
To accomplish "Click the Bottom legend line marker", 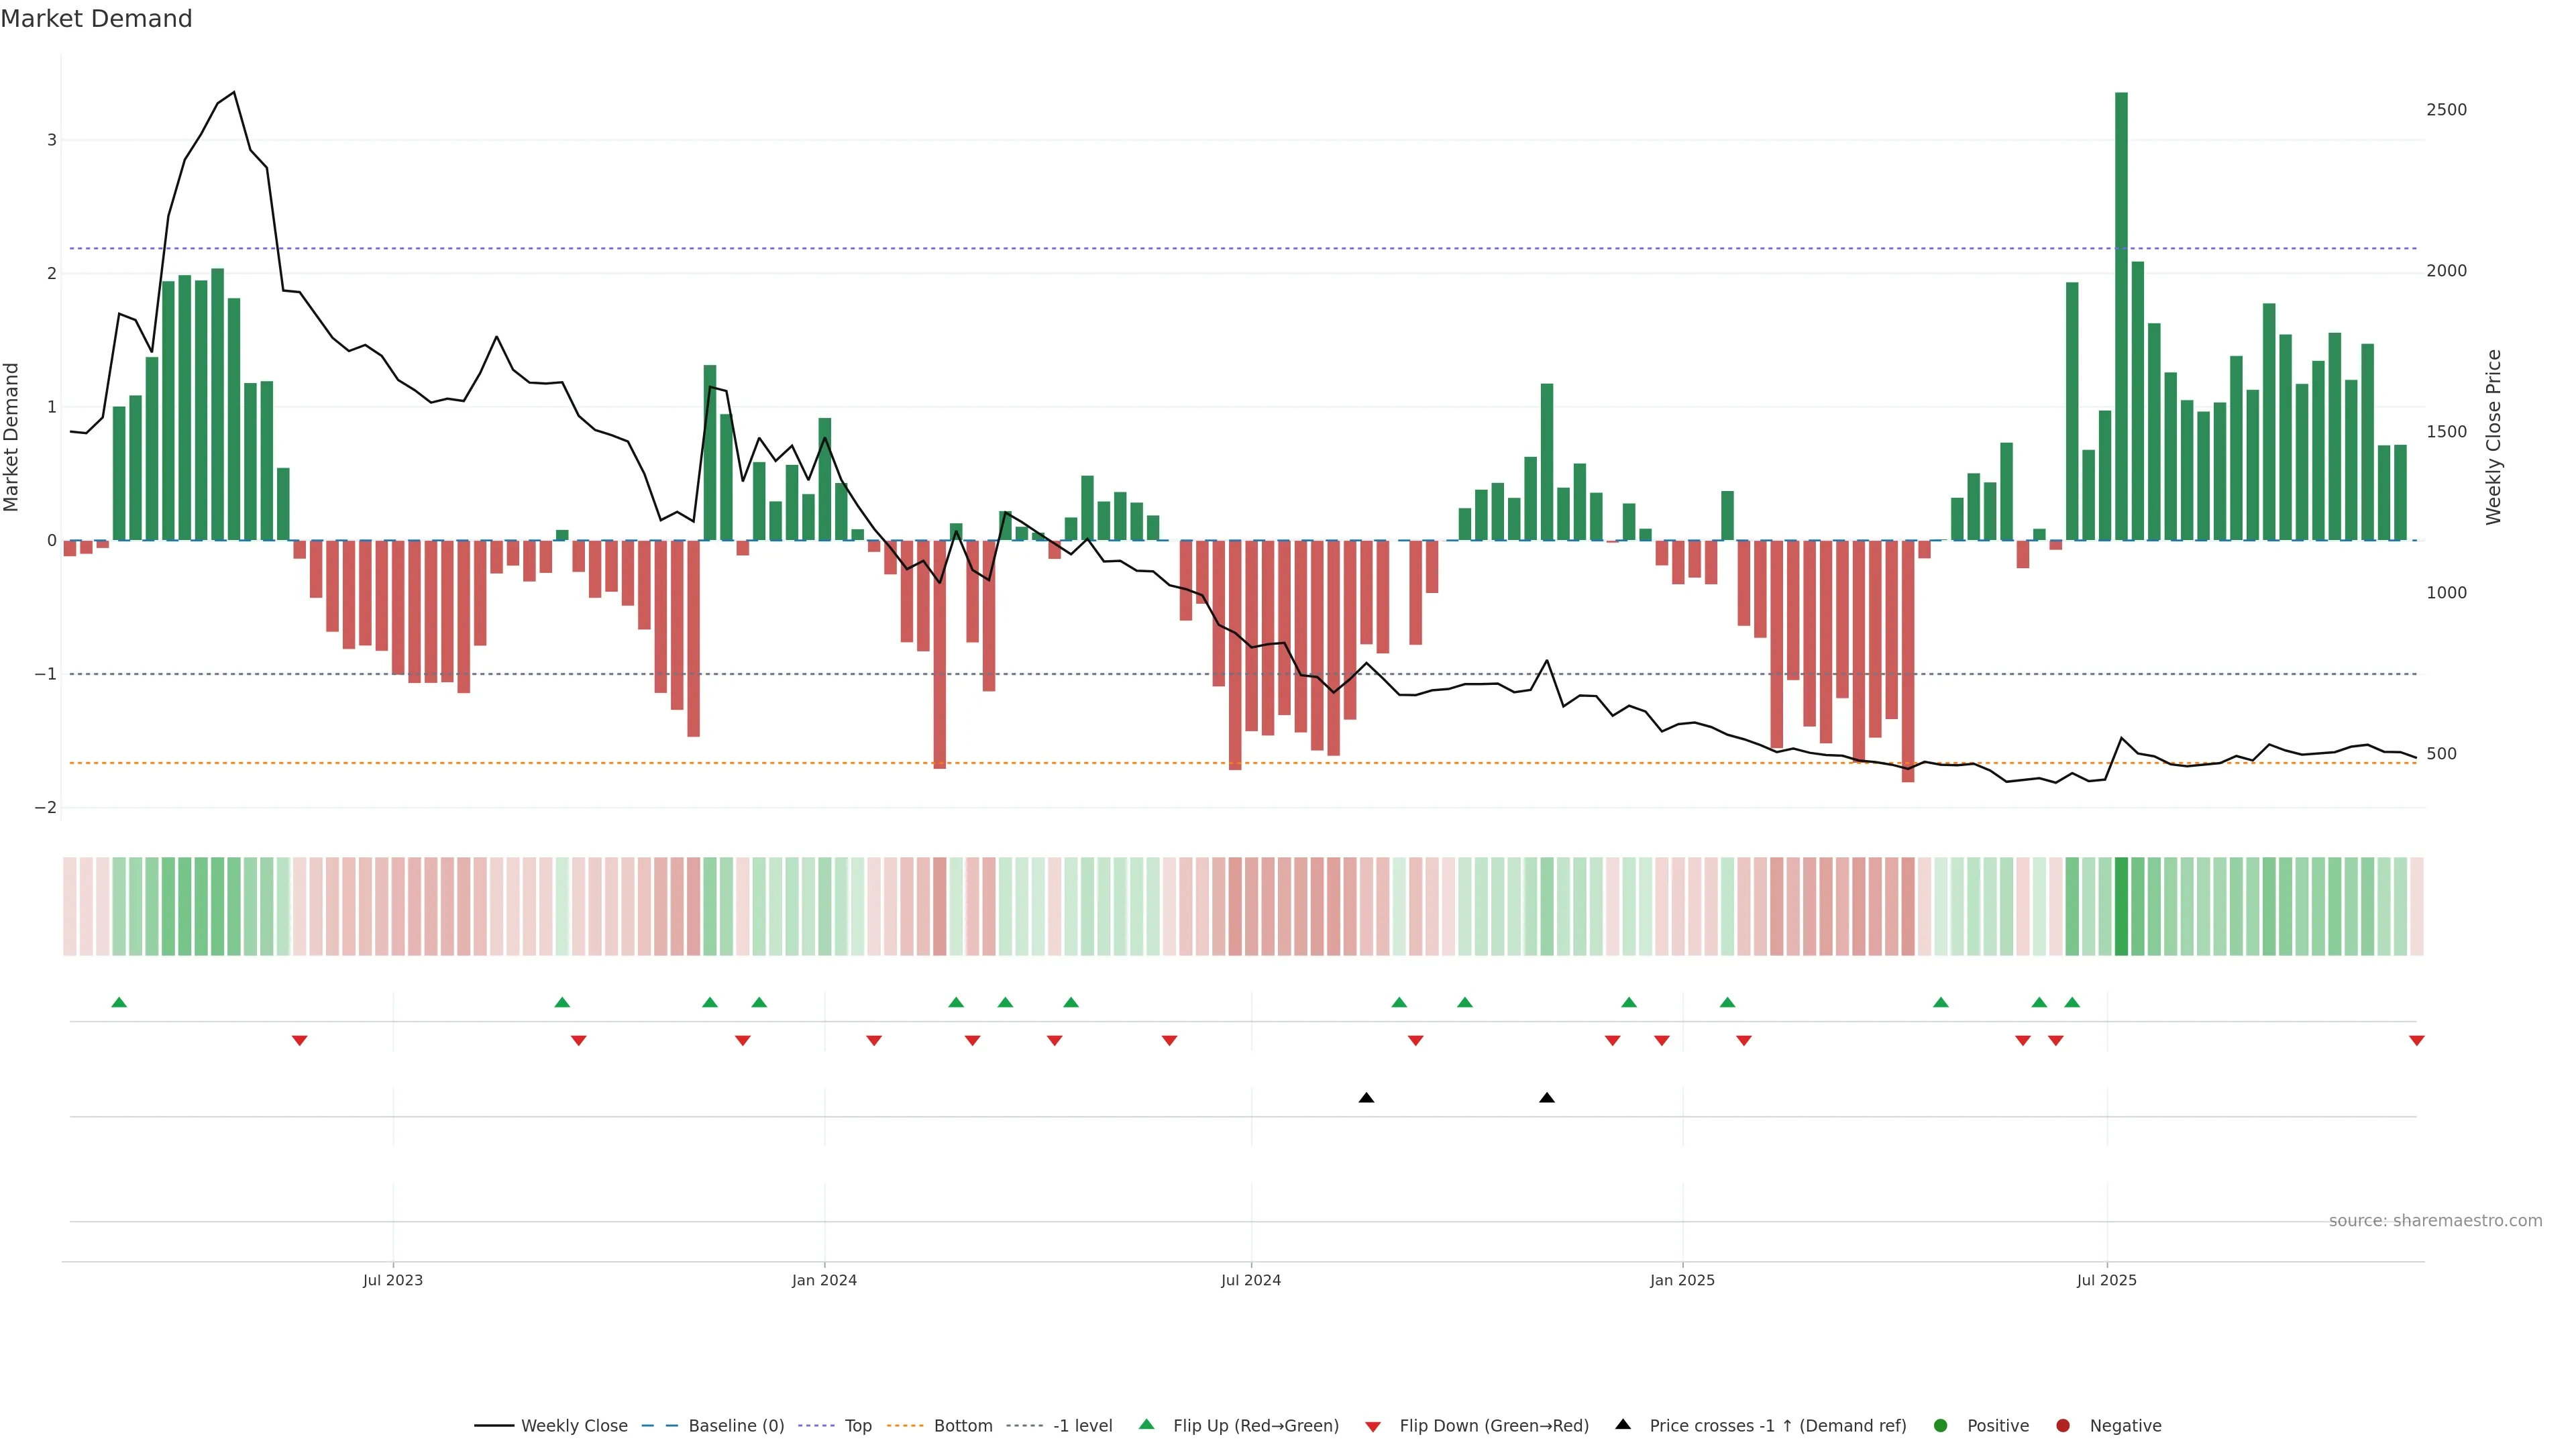I will point(905,1426).
